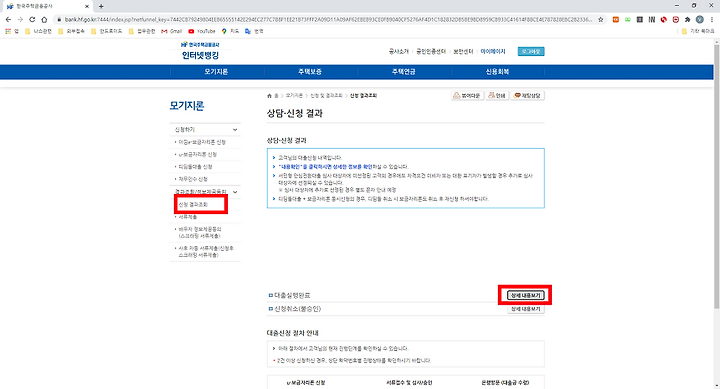Open the u-보금자리론 신청 sidebar item
Viewport: 720px width, 389px height.
(x=198, y=155)
